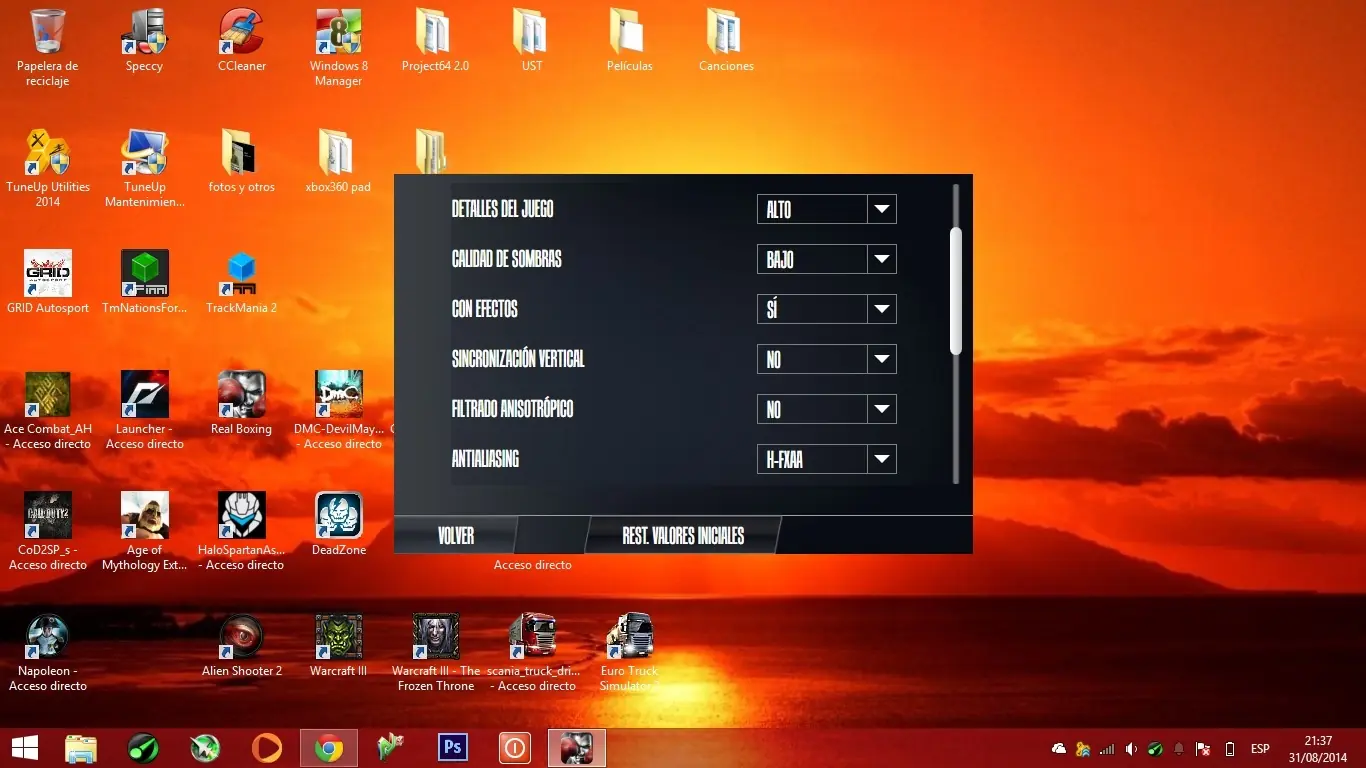Viewport: 1366px width, 768px height.
Task: Launch Real Boxing from desktop
Action: click(x=242, y=403)
